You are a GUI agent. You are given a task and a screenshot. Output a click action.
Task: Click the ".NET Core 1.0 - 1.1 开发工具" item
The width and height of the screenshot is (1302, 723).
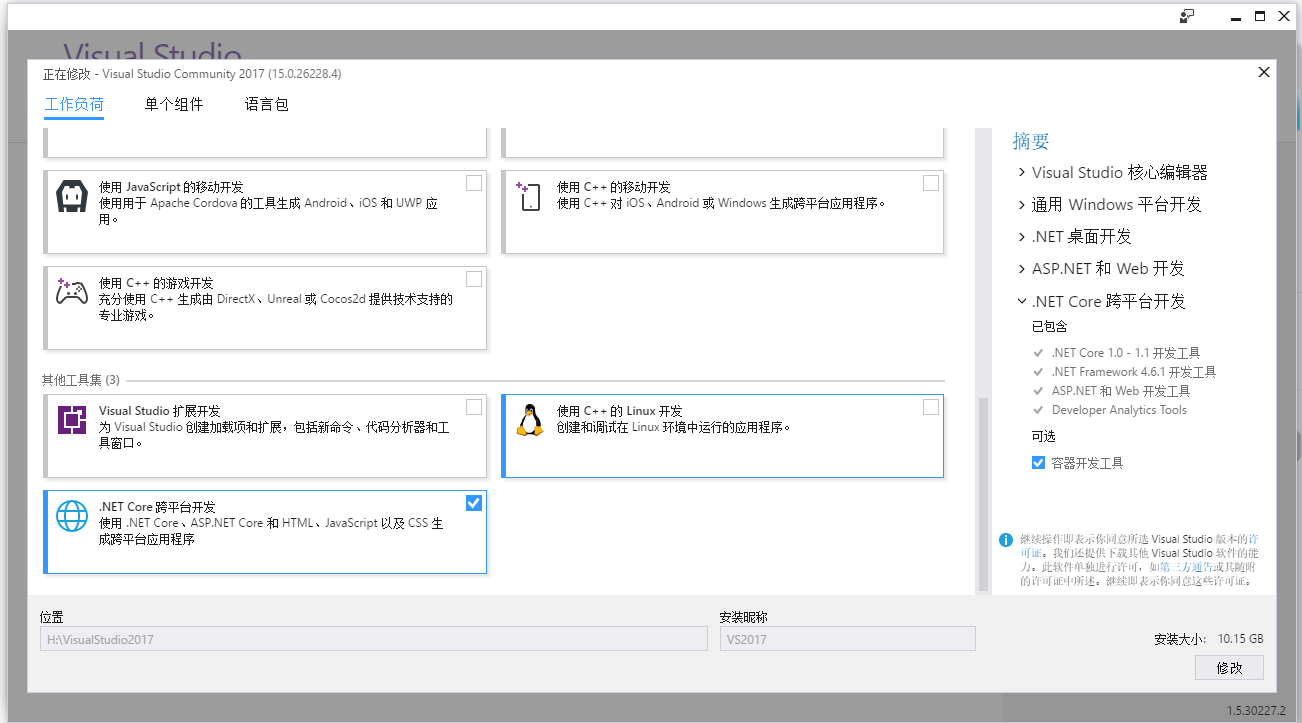1126,353
